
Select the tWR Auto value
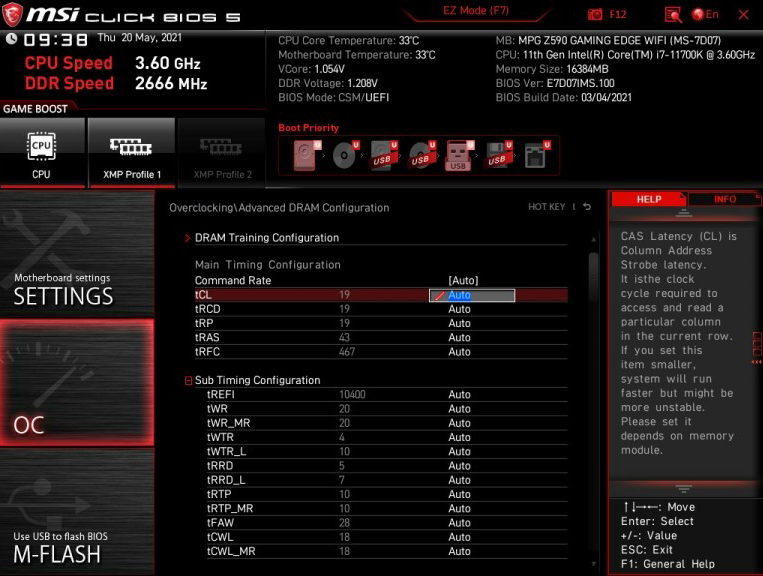459,409
